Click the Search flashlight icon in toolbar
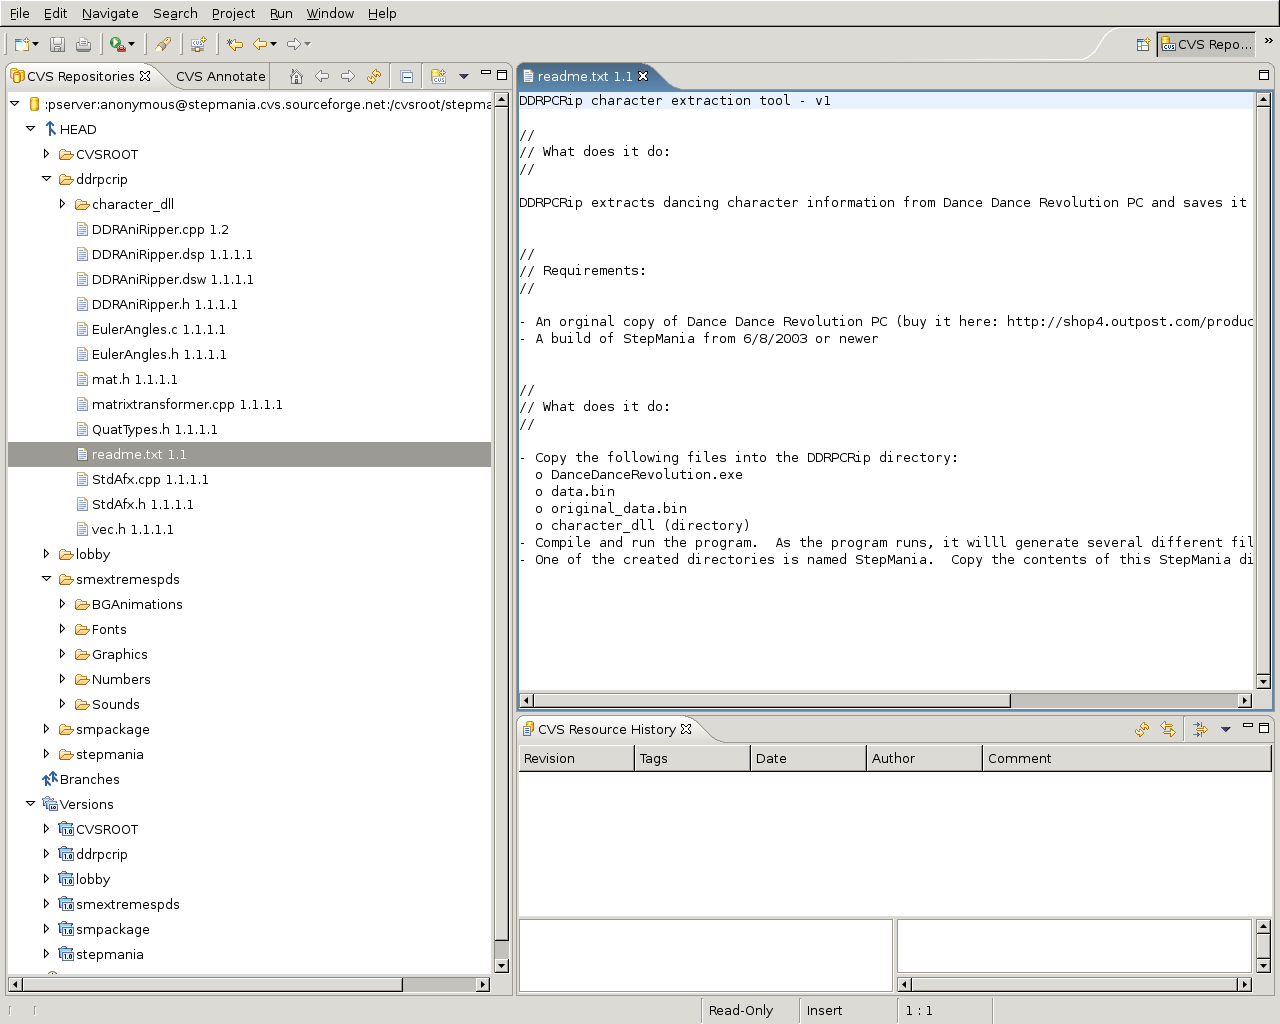The width and height of the screenshot is (1280, 1024). pos(163,44)
